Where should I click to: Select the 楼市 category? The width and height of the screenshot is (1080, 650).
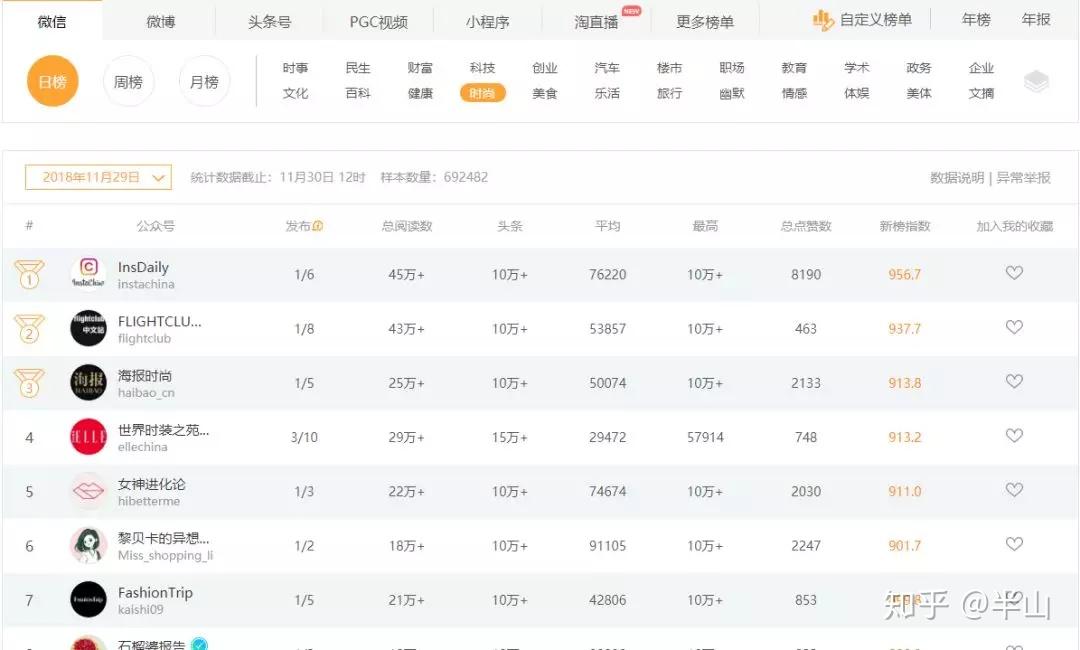[669, 68]
